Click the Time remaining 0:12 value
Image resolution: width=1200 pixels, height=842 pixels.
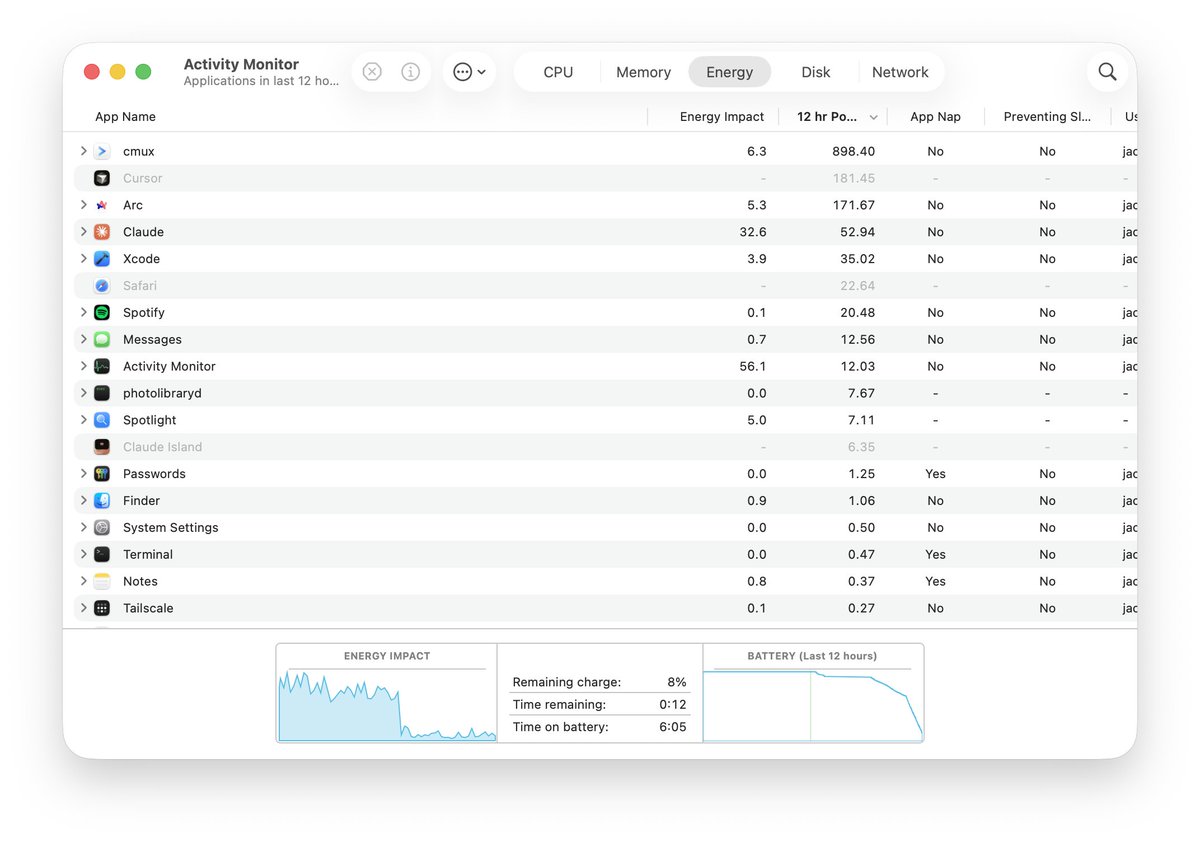[673, 705]
